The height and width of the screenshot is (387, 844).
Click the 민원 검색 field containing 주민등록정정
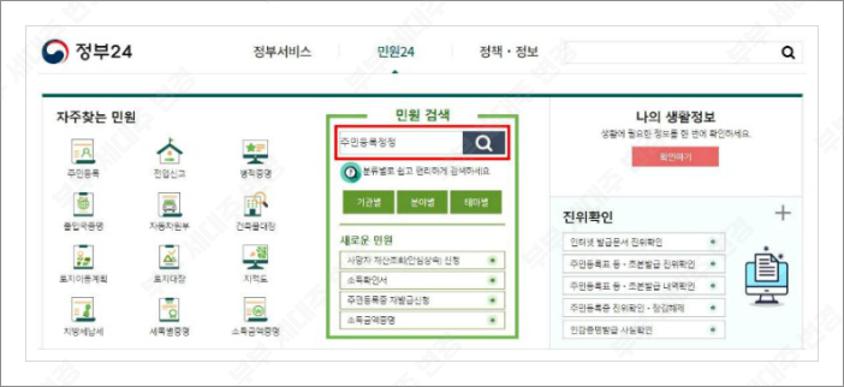click(400, 143)
